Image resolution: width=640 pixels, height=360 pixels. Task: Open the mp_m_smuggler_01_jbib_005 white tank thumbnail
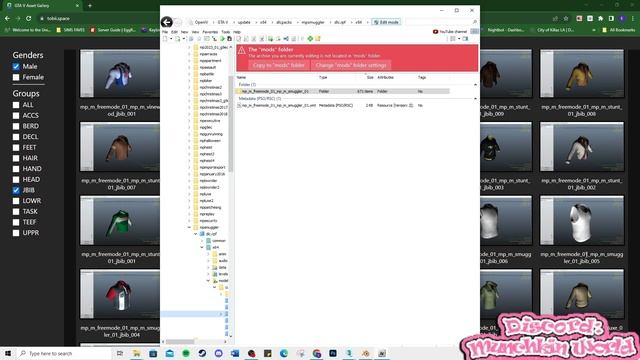pyautogui.click(x=582, y=220)
